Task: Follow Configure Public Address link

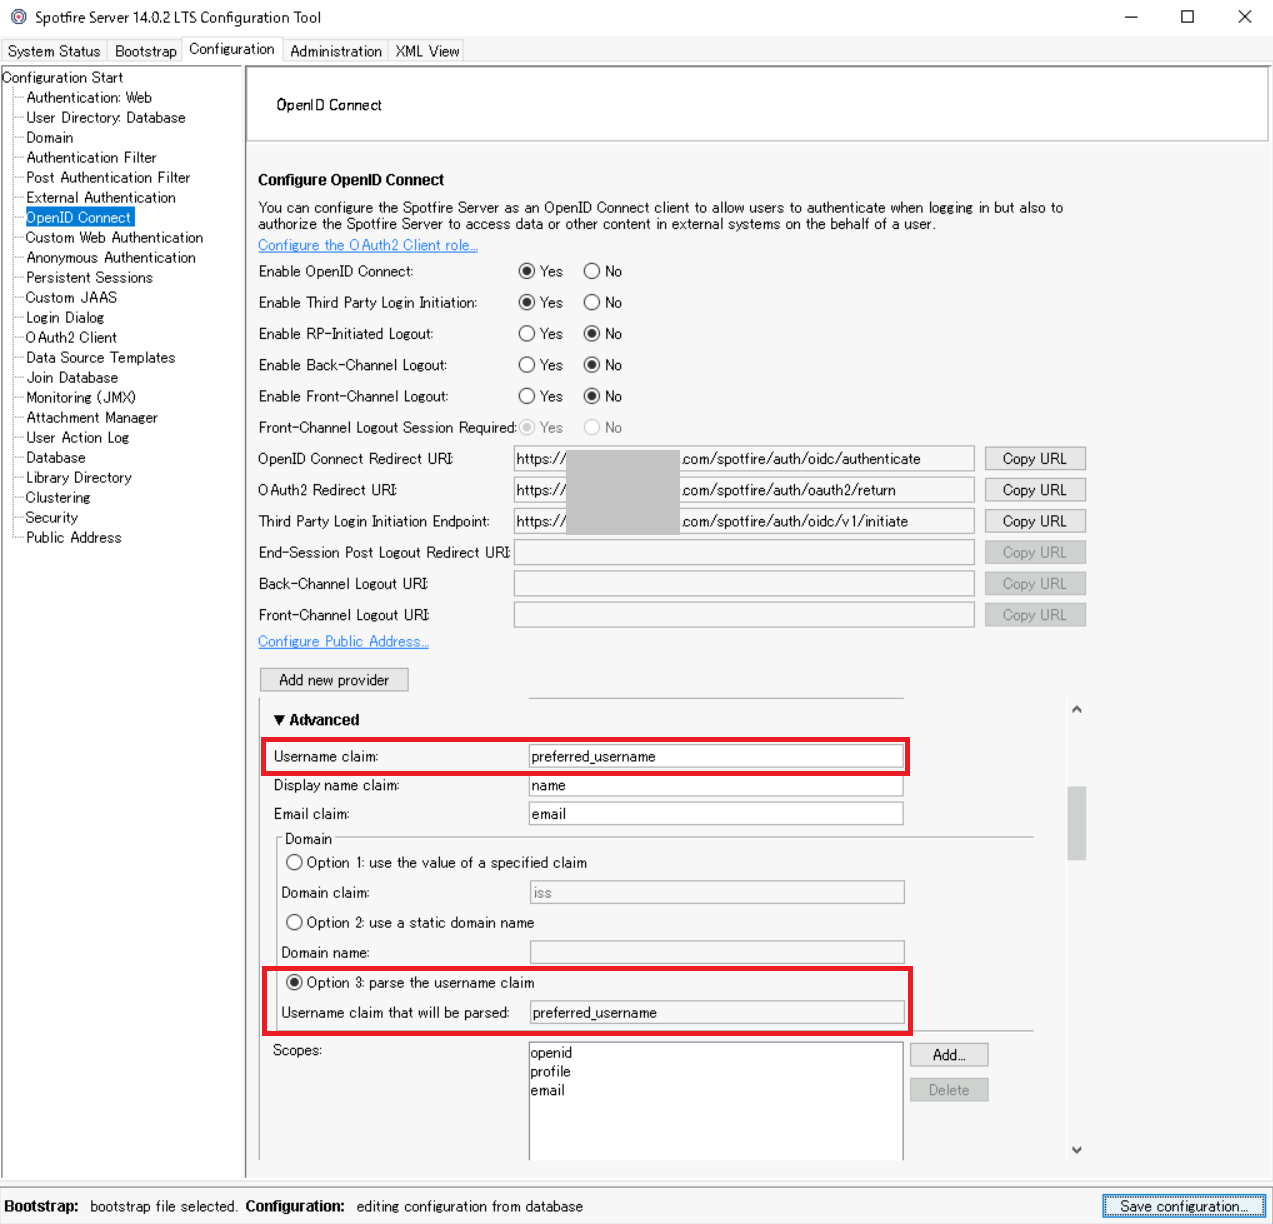Action: (x=343, y=641)
